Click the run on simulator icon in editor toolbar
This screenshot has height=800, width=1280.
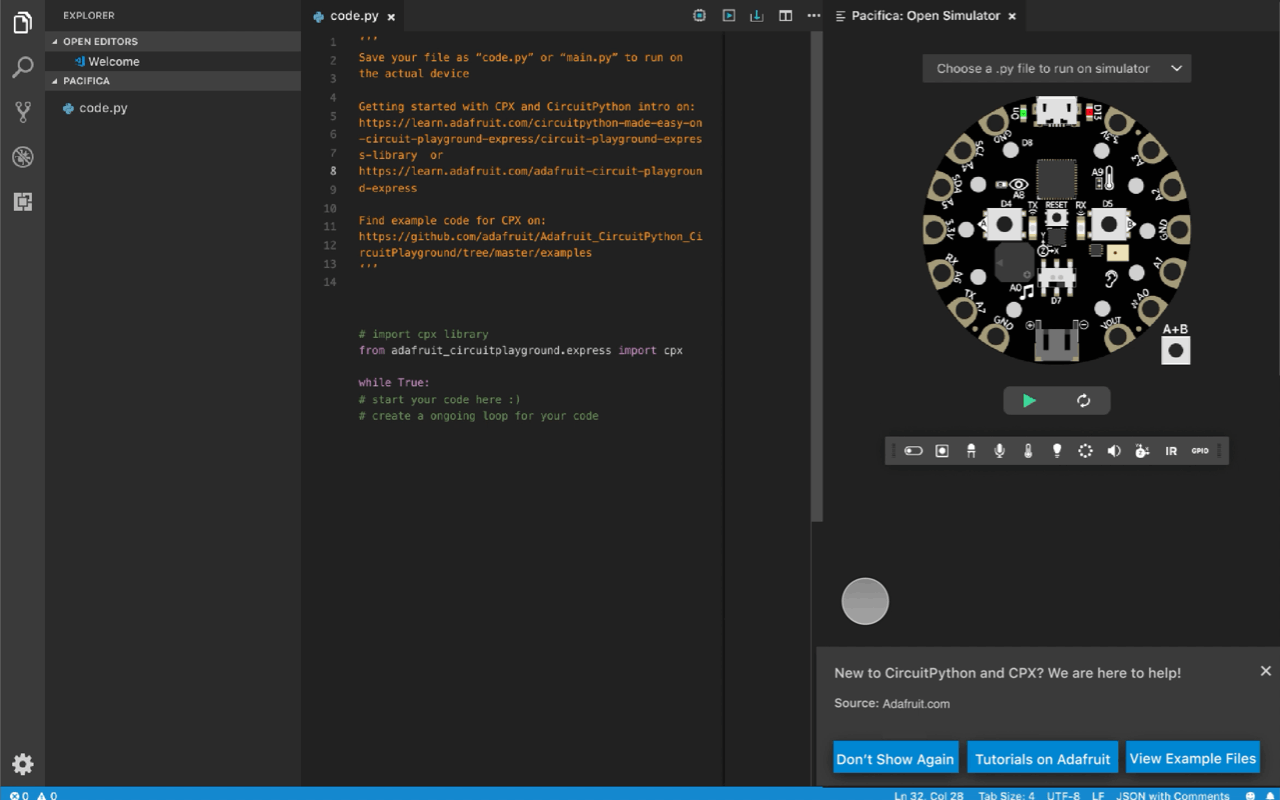[729, 16]
